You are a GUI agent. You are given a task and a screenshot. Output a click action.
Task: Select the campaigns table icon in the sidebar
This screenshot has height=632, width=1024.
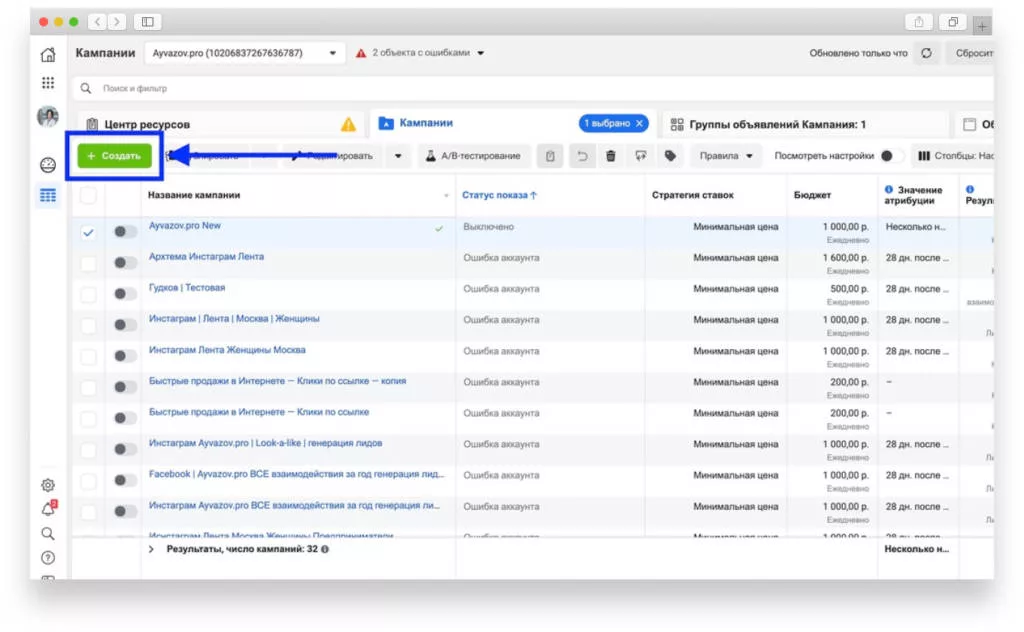click(48, 195)
